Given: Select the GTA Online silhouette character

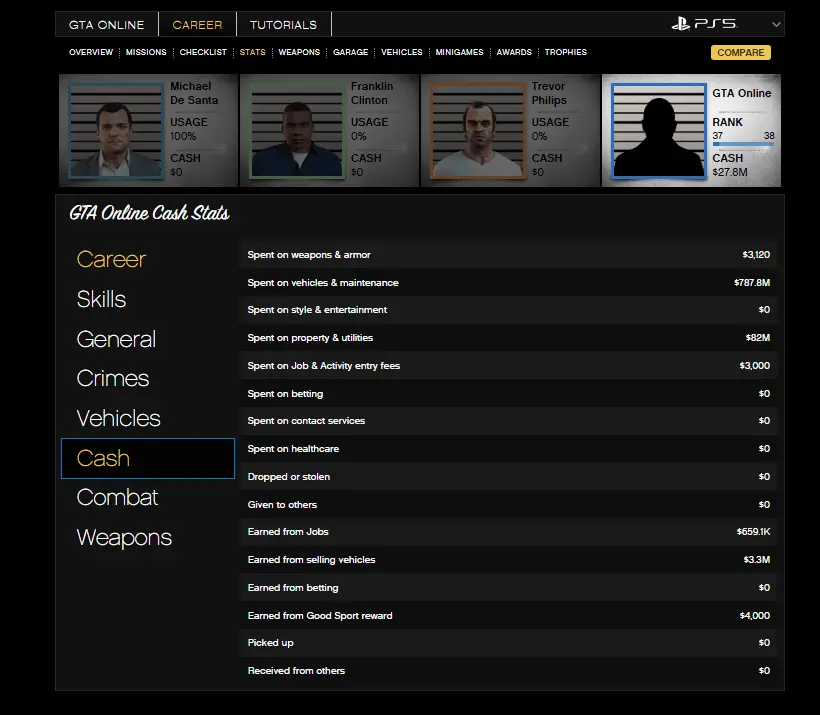Looking at the screenshot, I should point(657,130).
